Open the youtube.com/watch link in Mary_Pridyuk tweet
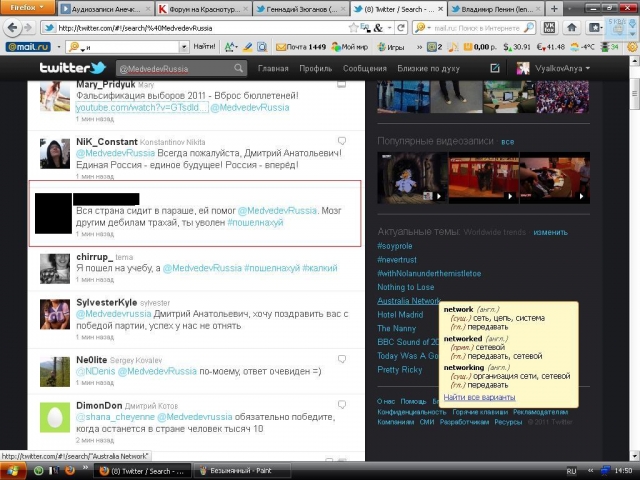640x480 pixels. 142,107
